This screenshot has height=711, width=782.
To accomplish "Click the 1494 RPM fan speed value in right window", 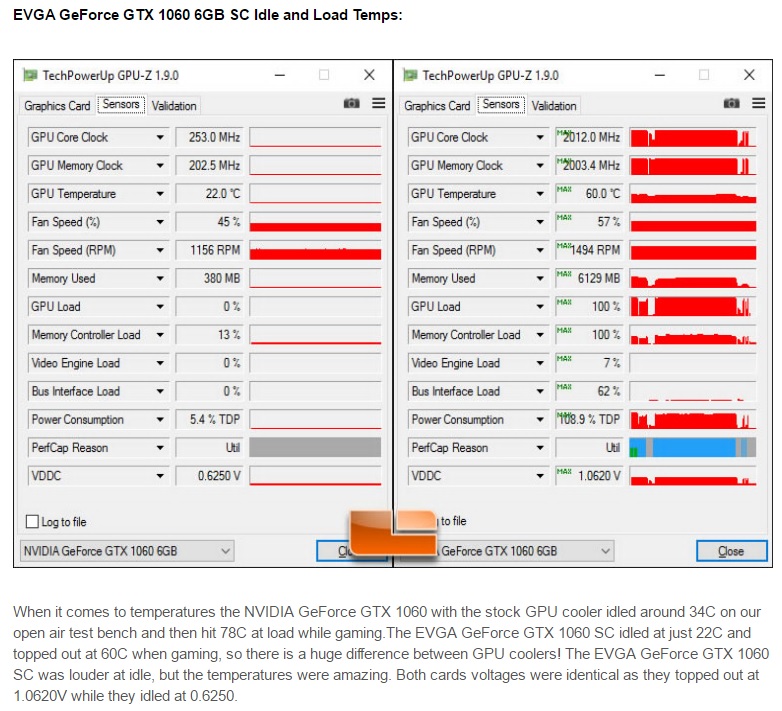I will 589,250.
